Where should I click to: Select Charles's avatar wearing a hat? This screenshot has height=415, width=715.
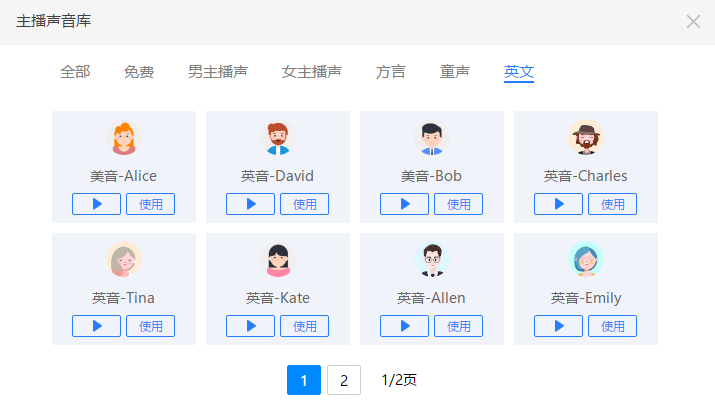pos(586,137)
